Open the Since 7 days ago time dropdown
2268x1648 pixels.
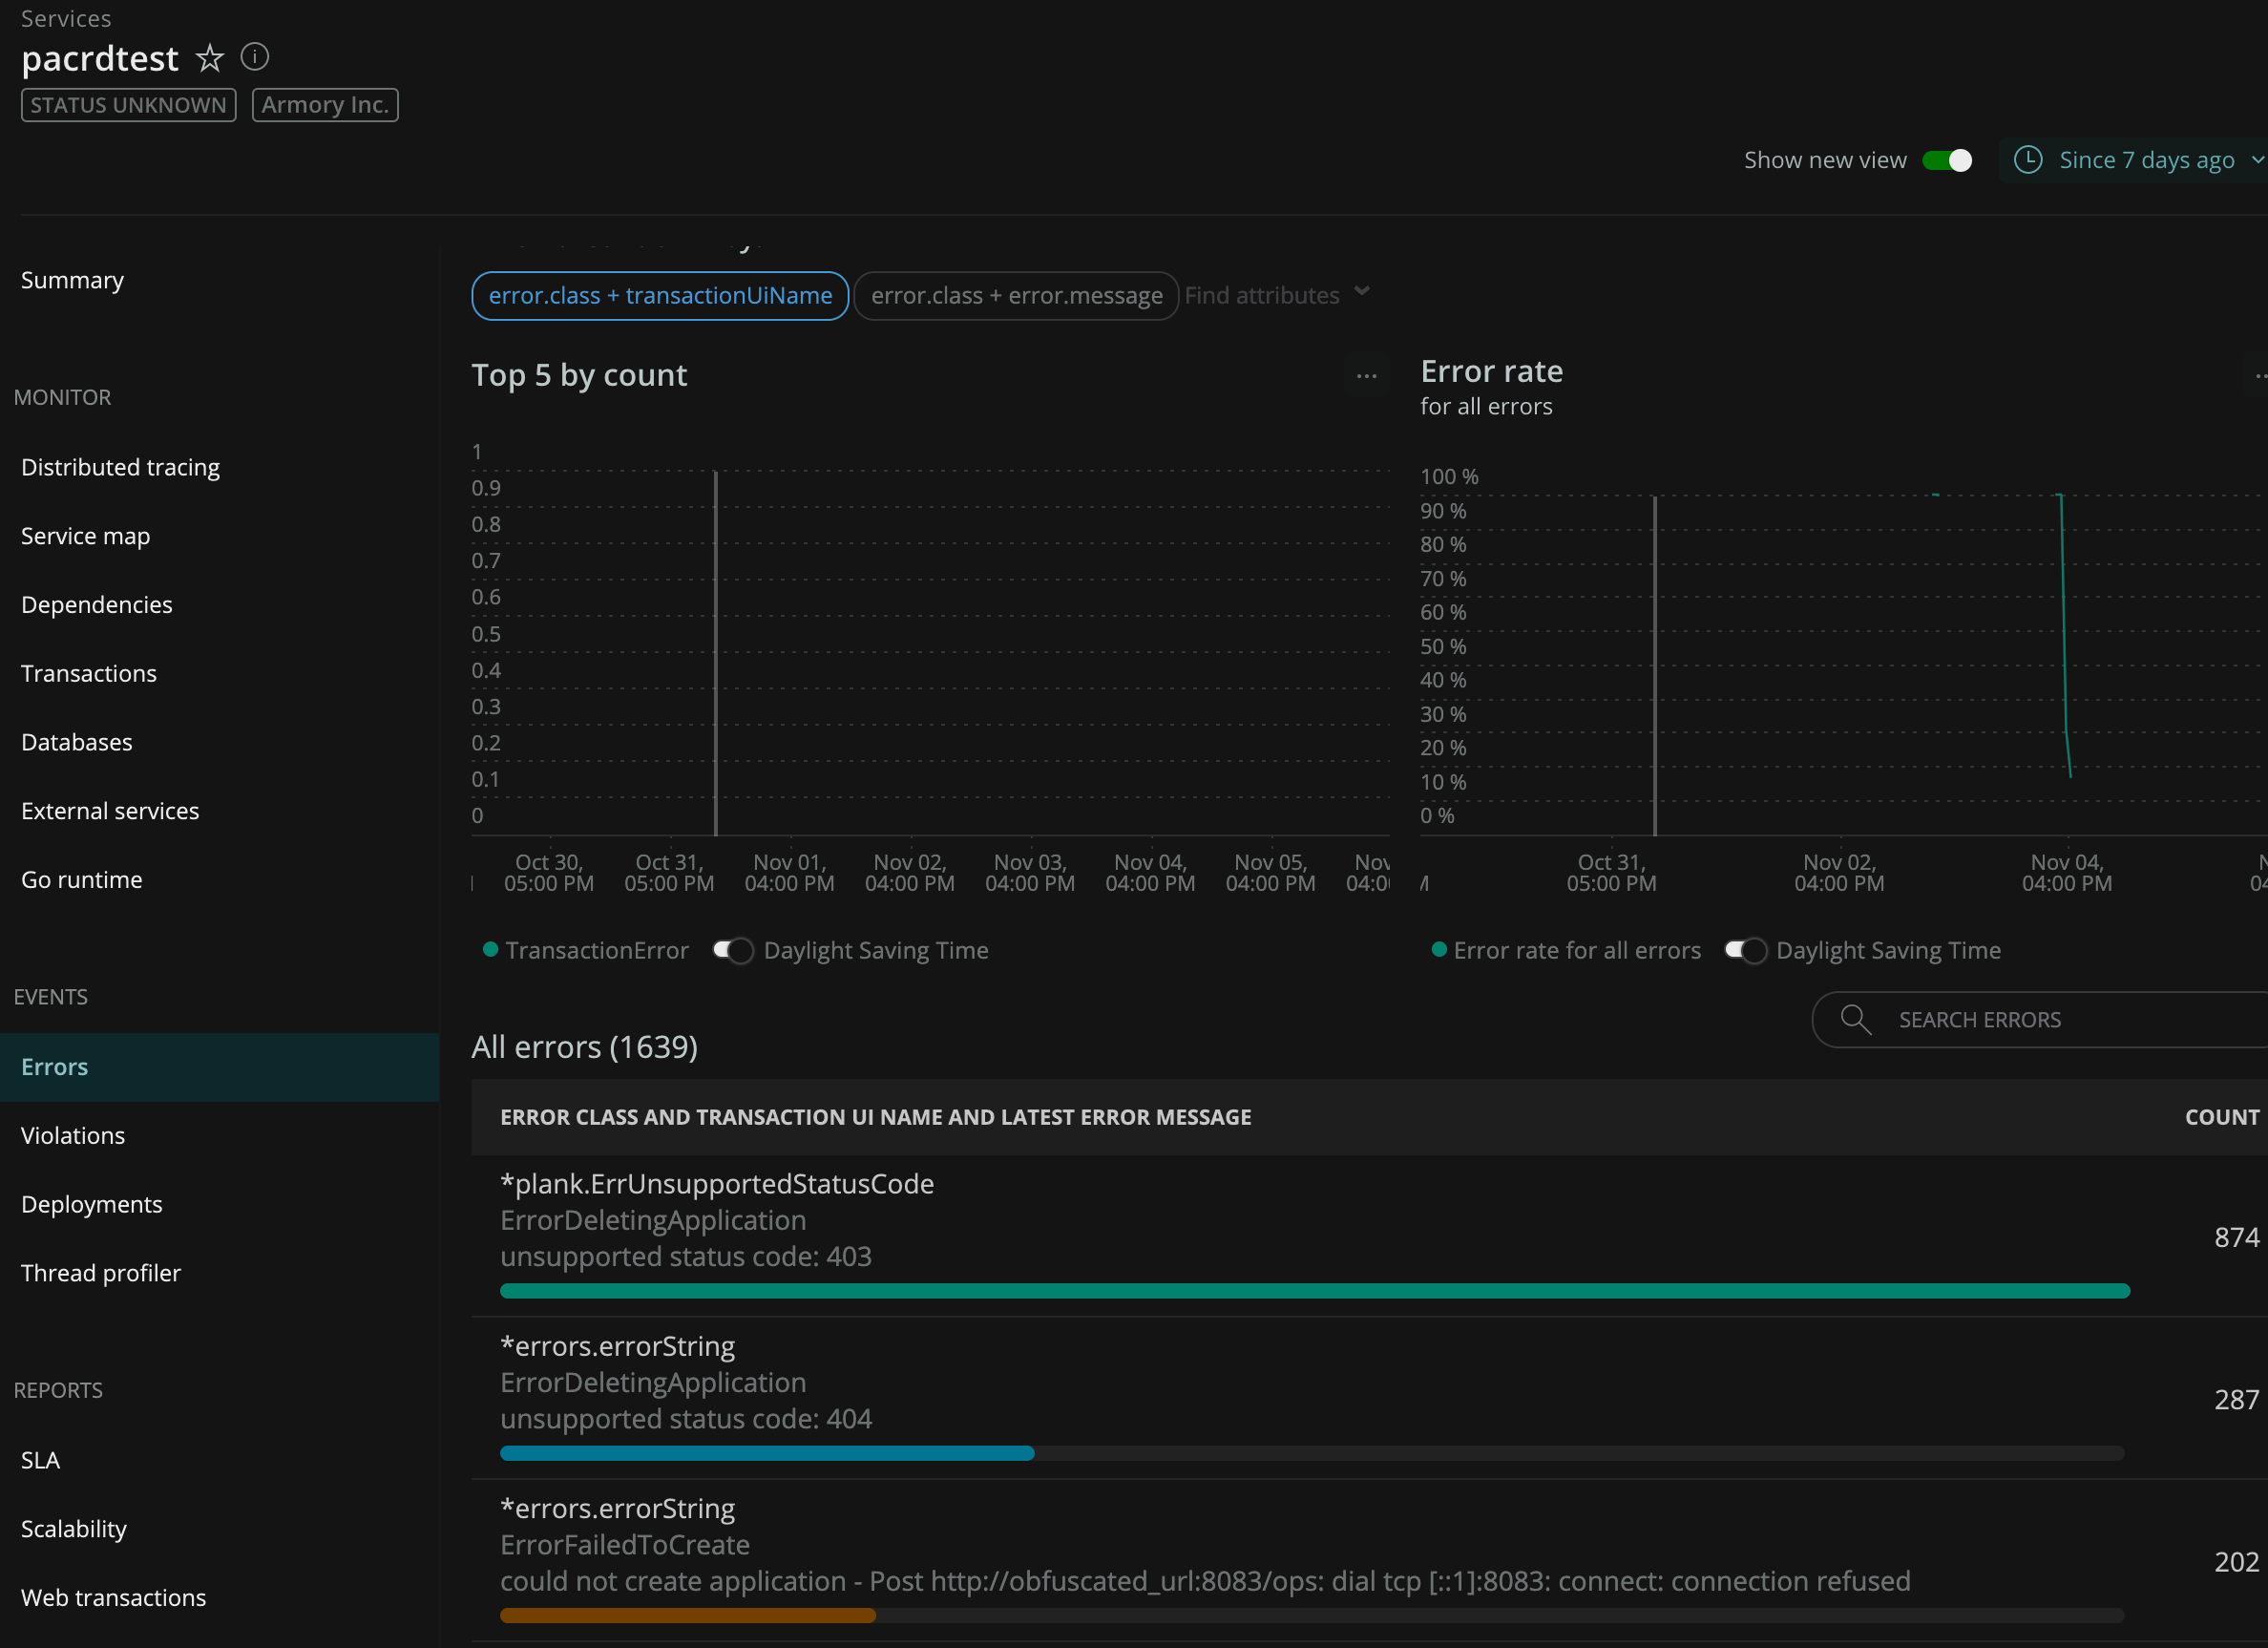(x=2146, y=160)
